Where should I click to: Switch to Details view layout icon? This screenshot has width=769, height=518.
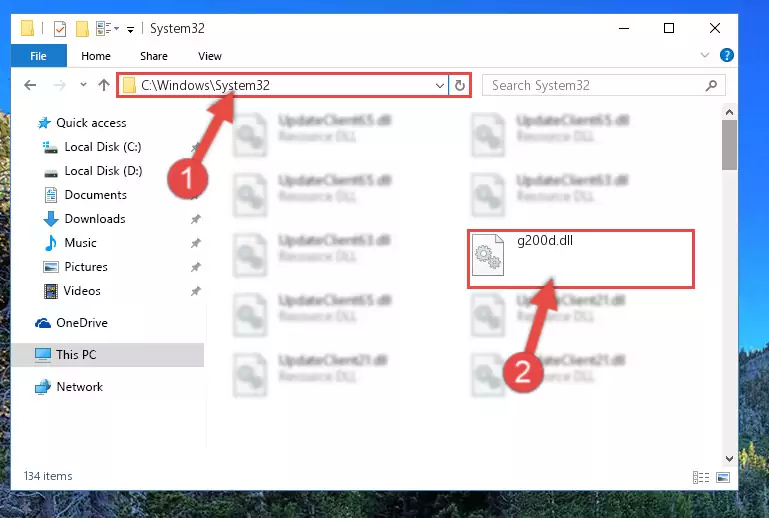click(x=701, y=477)
